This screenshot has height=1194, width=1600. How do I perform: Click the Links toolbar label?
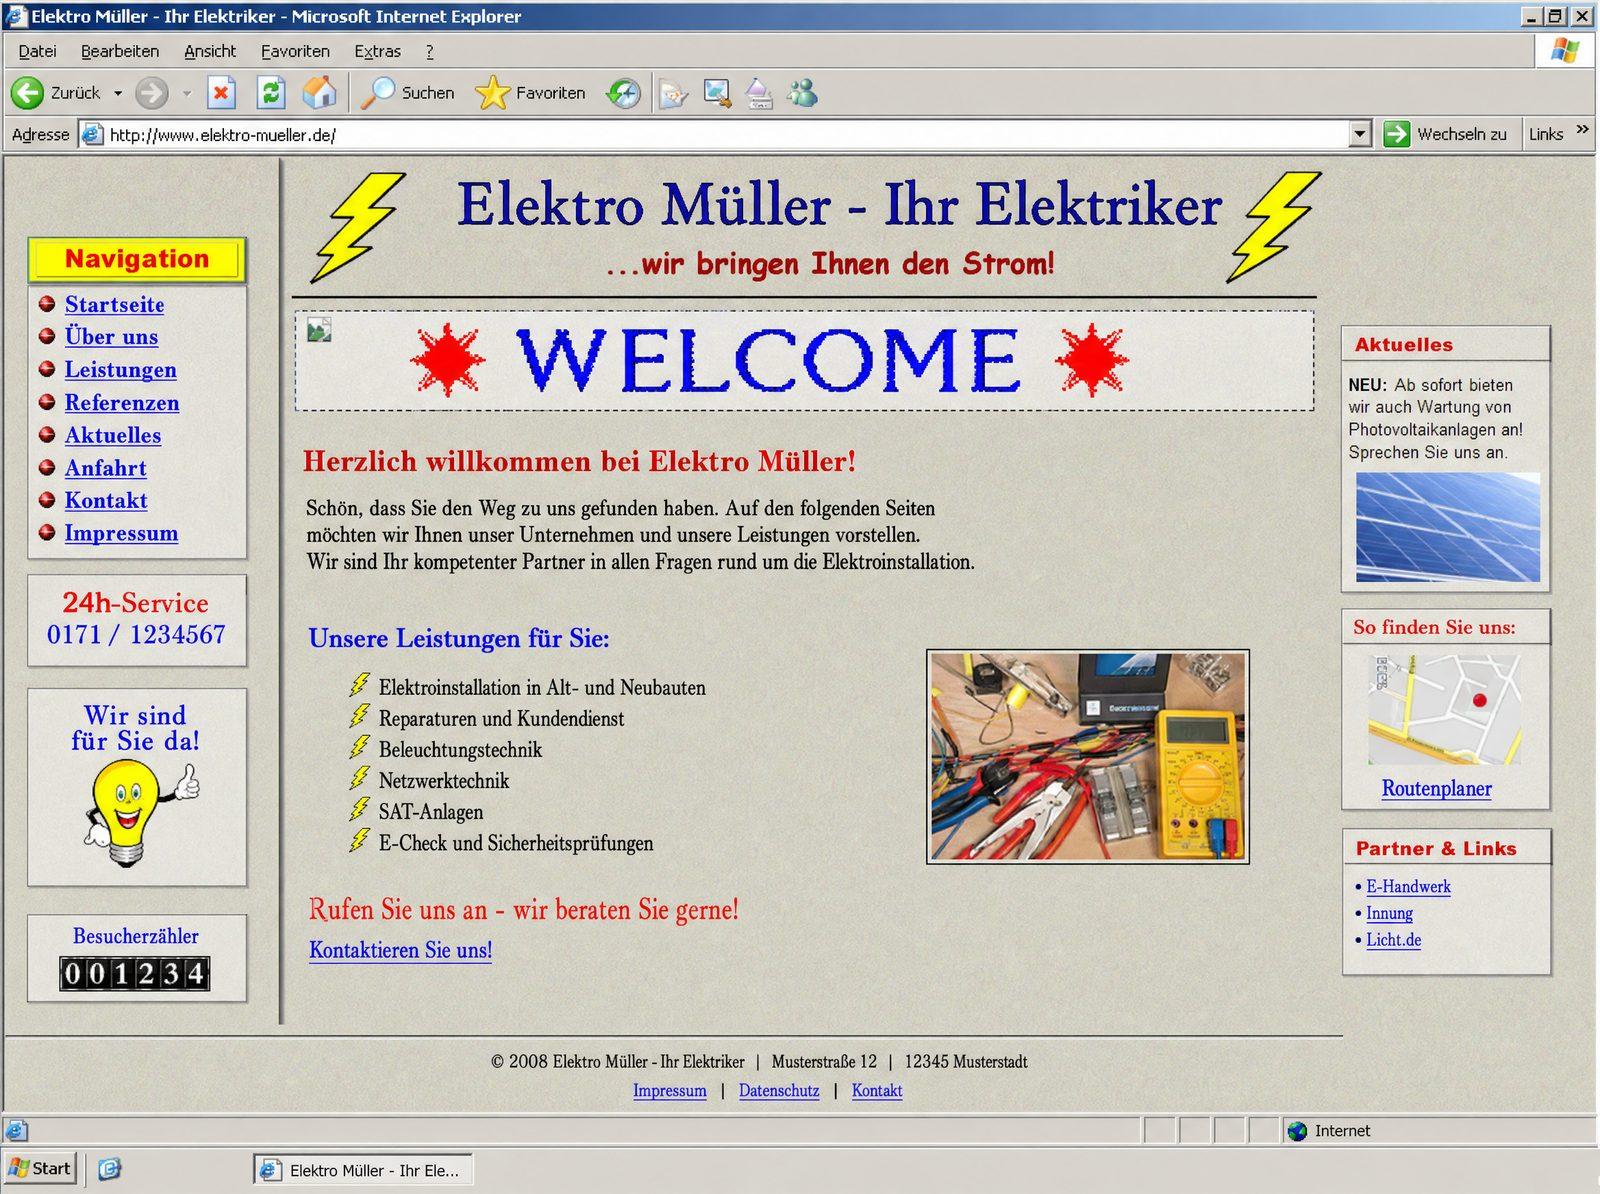[1545, 134]
